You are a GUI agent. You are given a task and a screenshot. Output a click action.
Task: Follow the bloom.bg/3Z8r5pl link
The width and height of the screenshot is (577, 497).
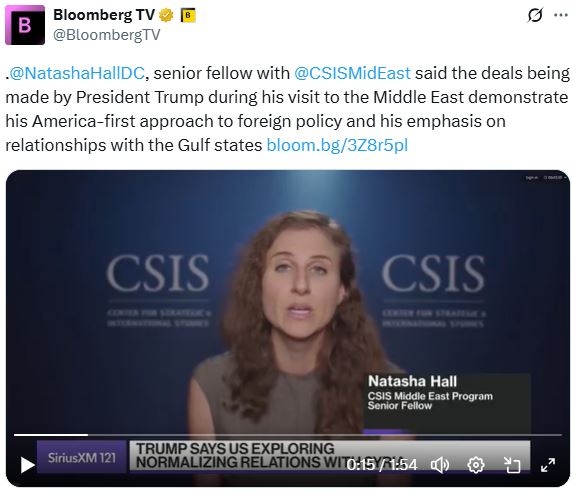[337, 145]
